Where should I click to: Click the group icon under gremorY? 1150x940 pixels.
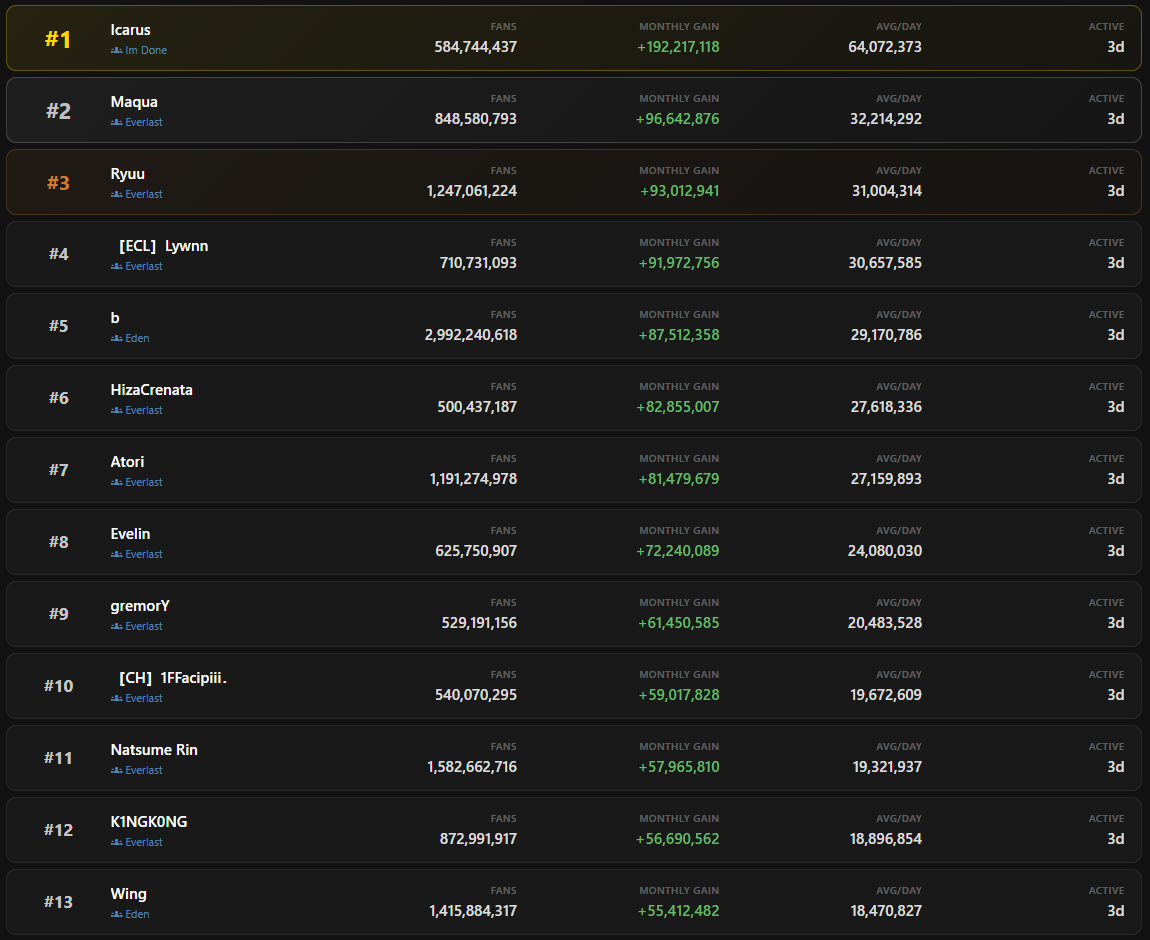(x=117, y=626)
